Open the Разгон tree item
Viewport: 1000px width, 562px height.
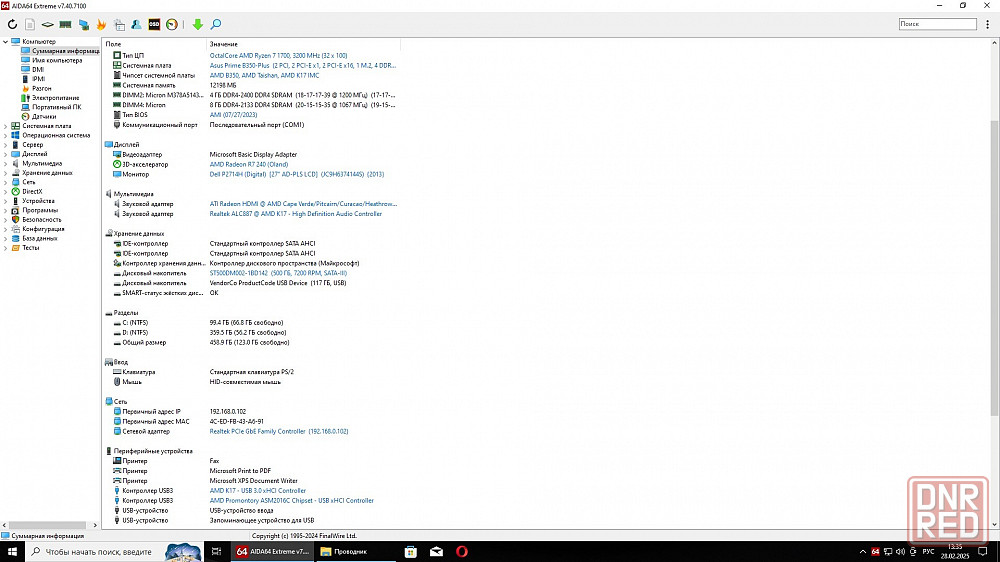pyautogui.click(x=41, y=89)
